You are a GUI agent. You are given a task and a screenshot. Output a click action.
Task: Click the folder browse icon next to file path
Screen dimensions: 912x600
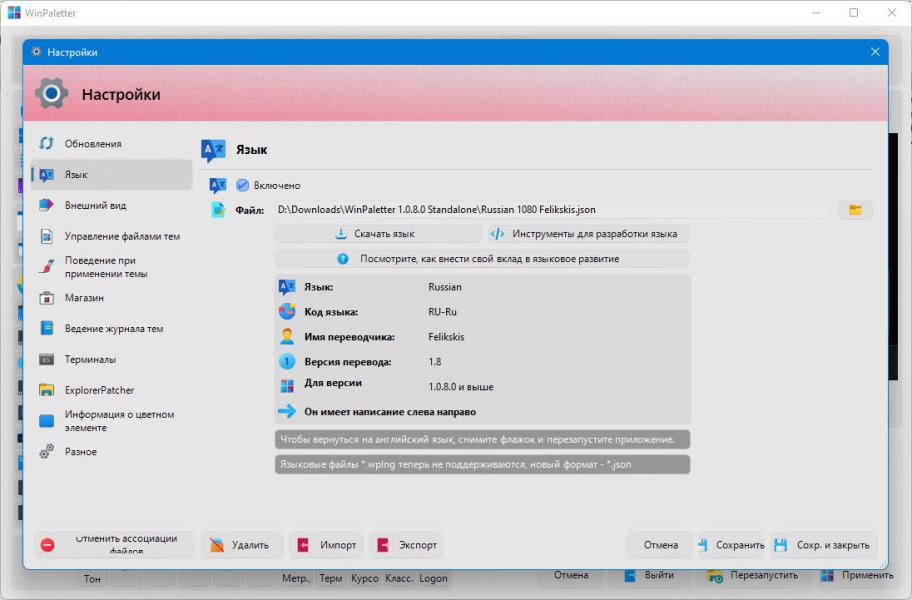pos(855,210)
